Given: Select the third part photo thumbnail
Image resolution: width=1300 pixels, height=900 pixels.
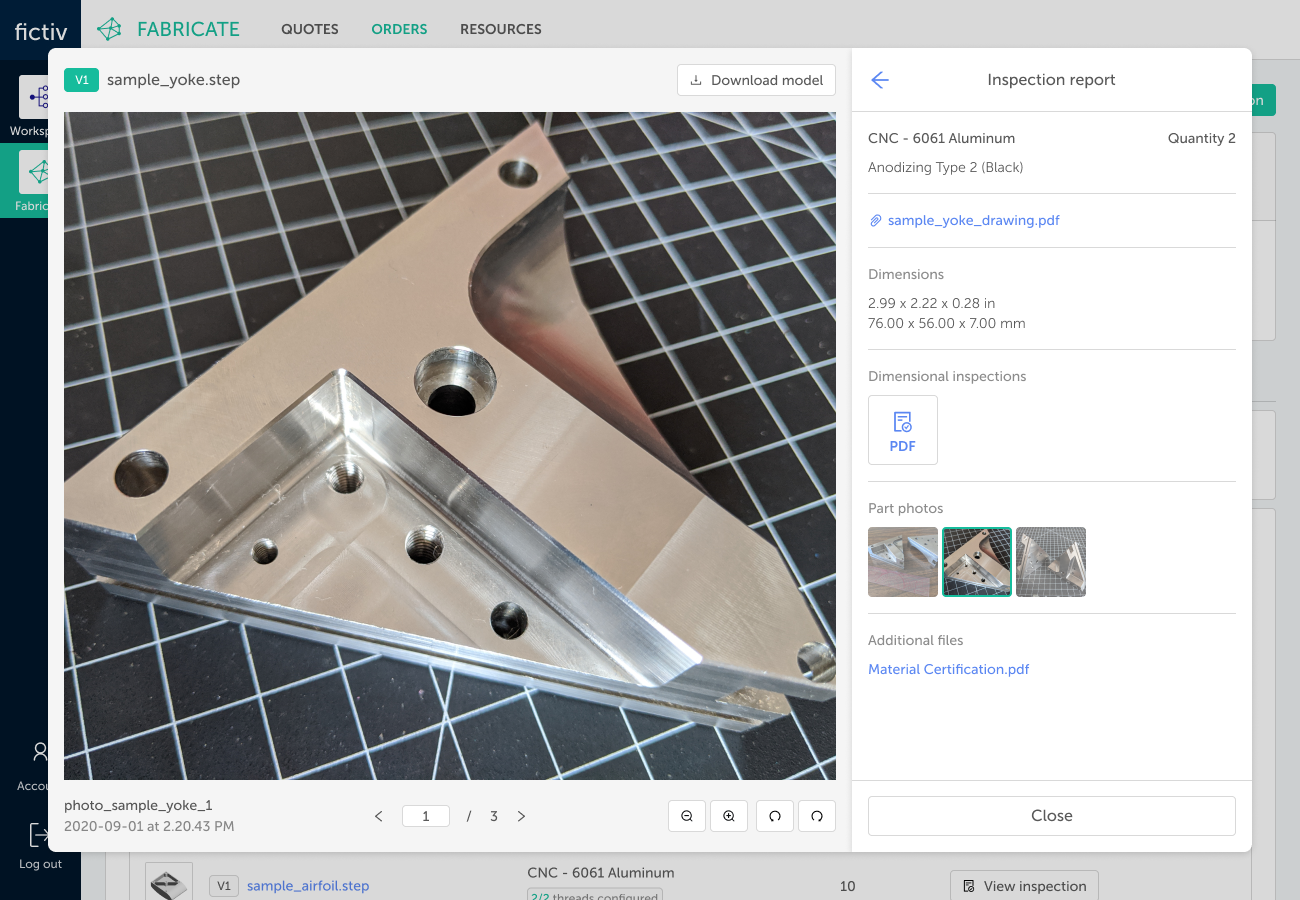Looking at the screenshot, I should (1051, 562).
